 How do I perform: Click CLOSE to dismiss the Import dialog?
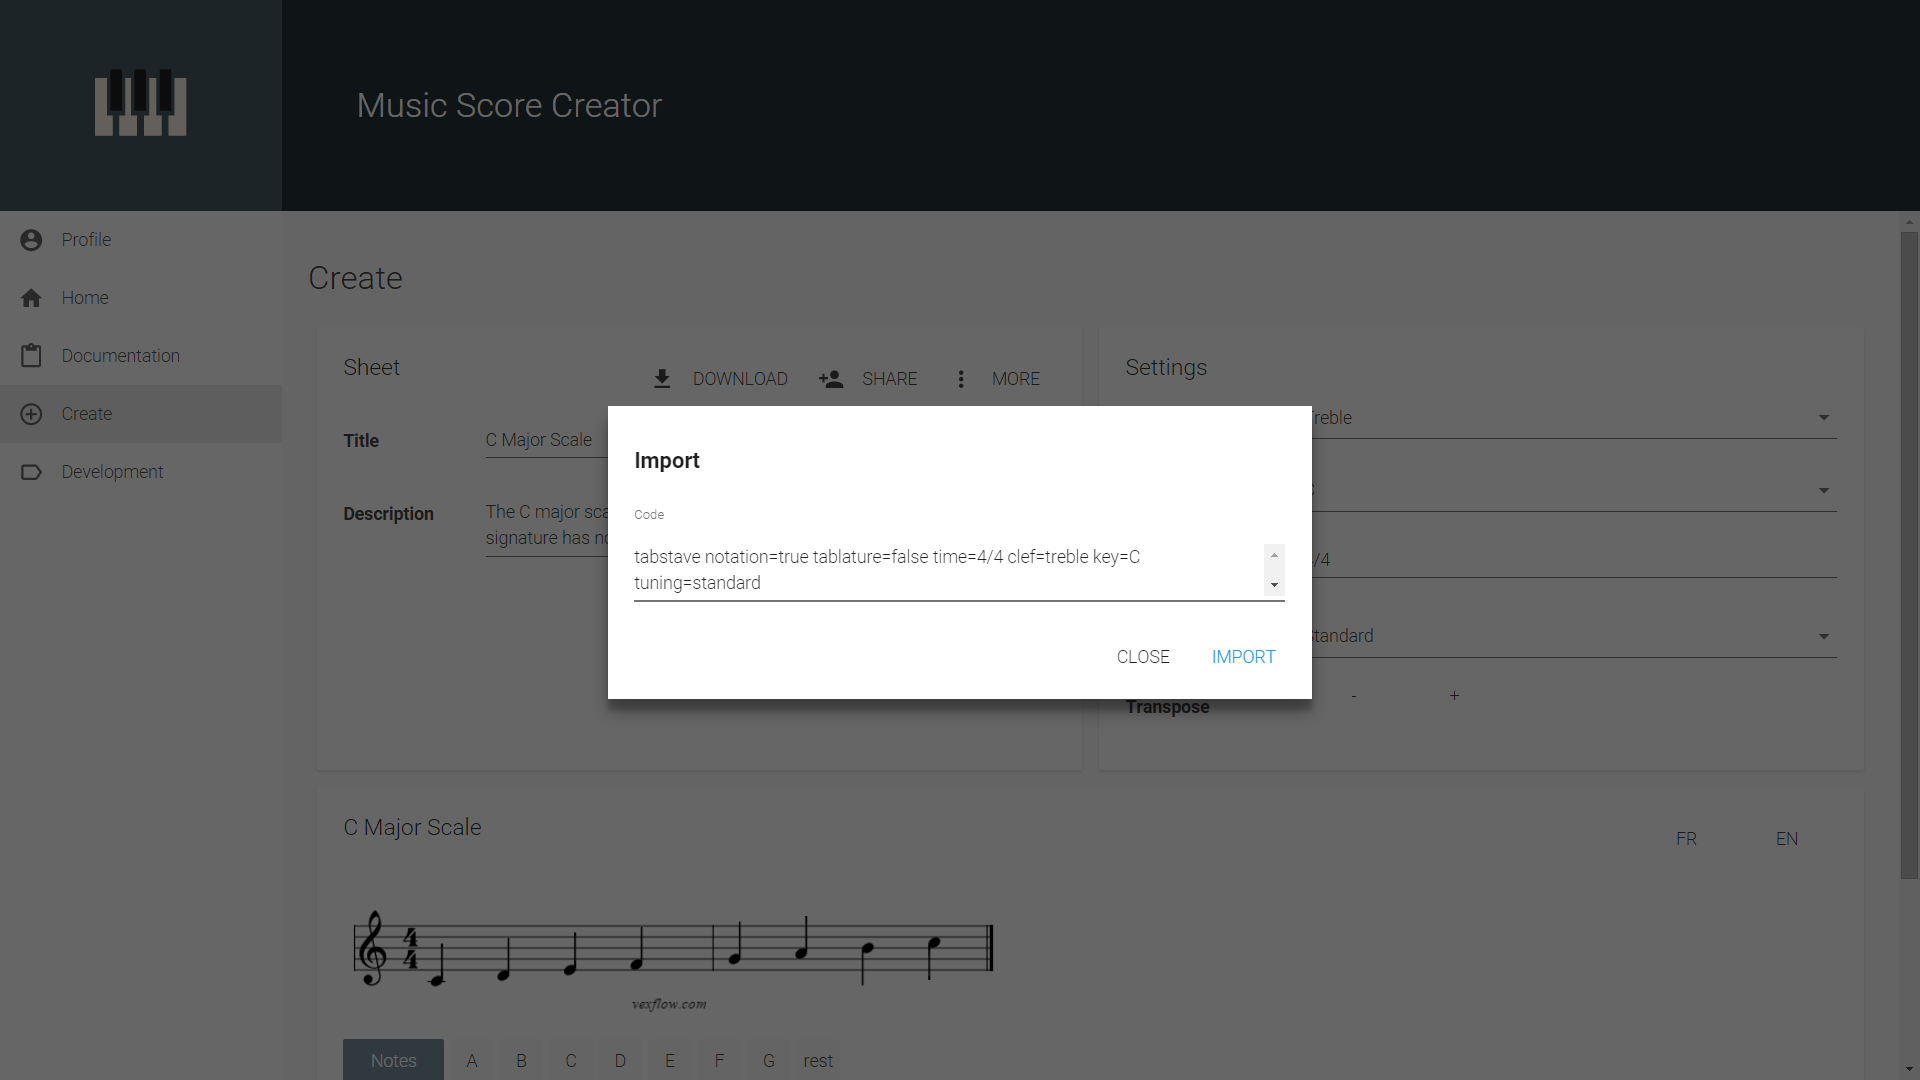(x=1142, y=656)
